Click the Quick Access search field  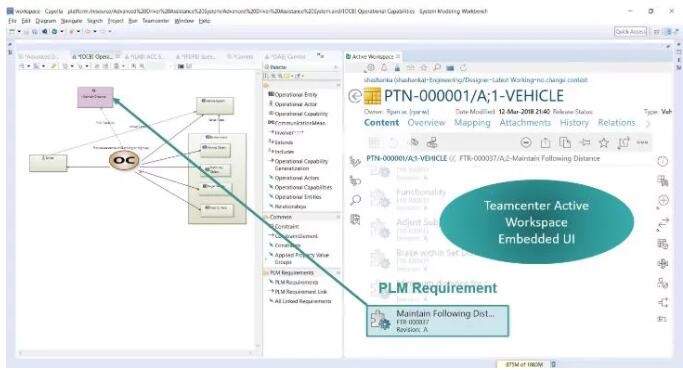pos(630,31)
